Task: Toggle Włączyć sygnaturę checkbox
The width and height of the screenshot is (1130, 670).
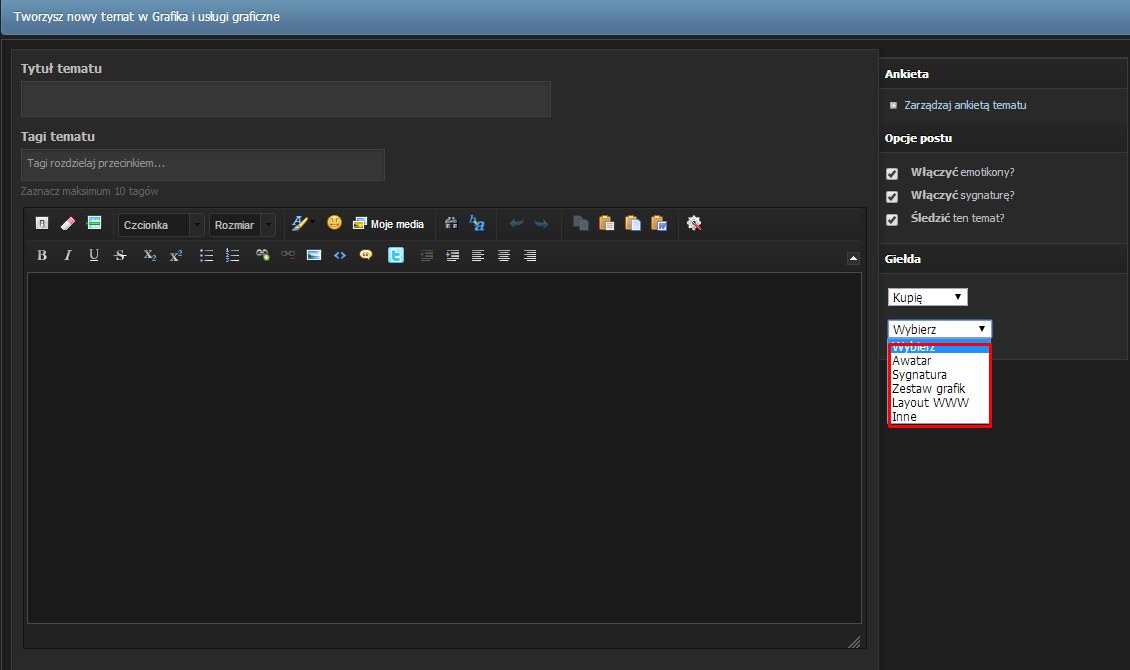Action: tap(892, 197)
